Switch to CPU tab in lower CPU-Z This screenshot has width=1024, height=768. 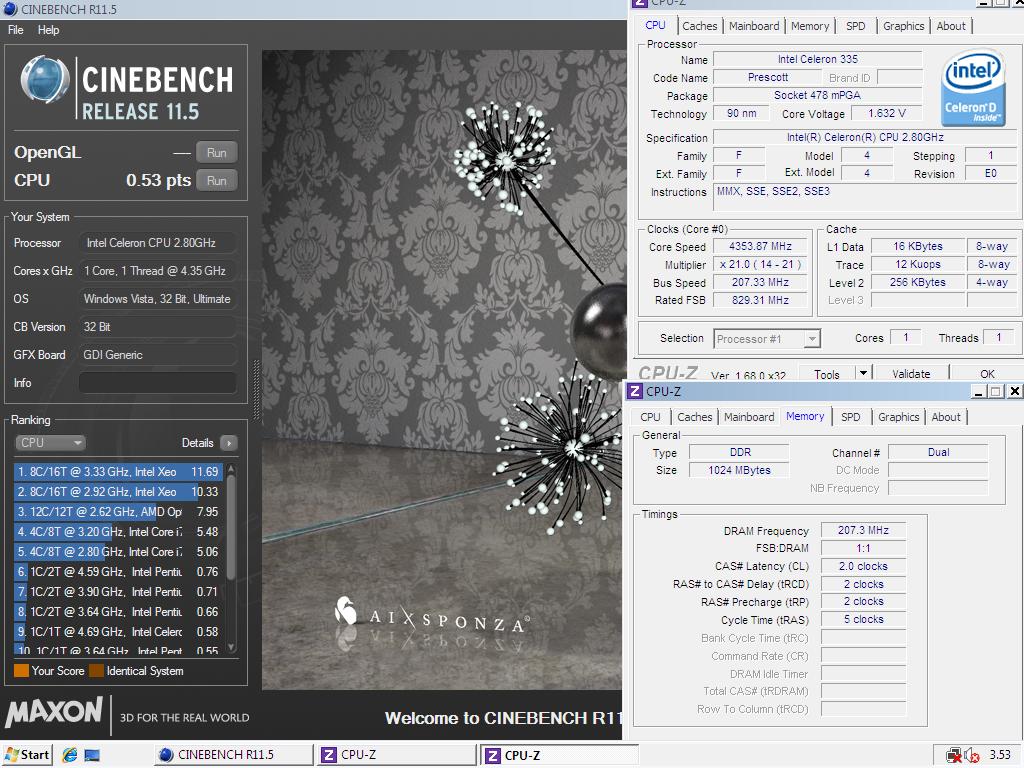click(x=650, y=417)
